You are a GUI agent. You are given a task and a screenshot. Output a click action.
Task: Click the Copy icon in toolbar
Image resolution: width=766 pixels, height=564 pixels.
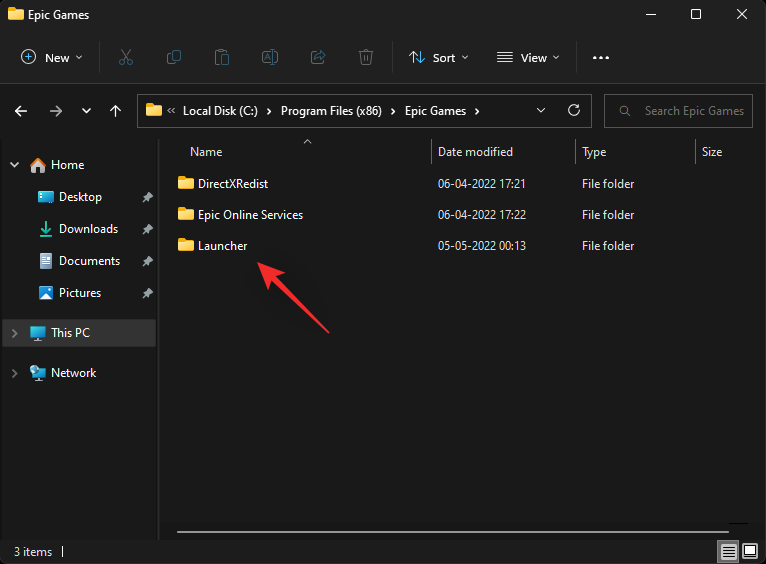click(174, 58)
